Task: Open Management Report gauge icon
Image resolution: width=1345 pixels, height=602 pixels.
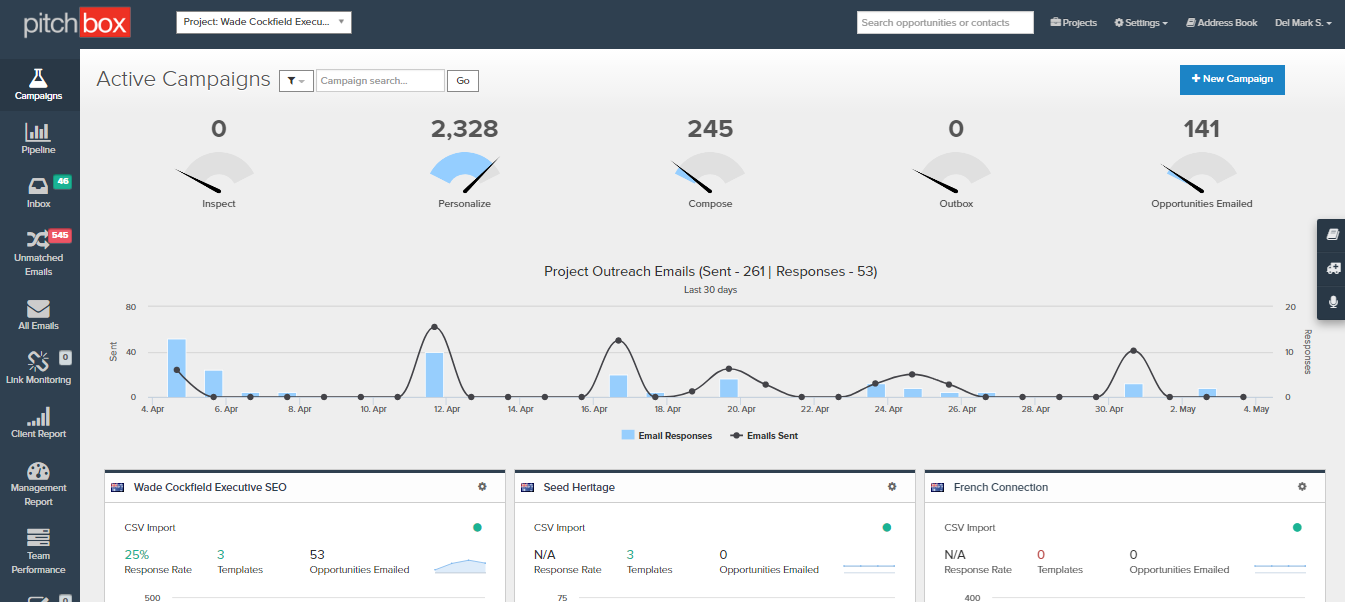Action: [38, 470]
